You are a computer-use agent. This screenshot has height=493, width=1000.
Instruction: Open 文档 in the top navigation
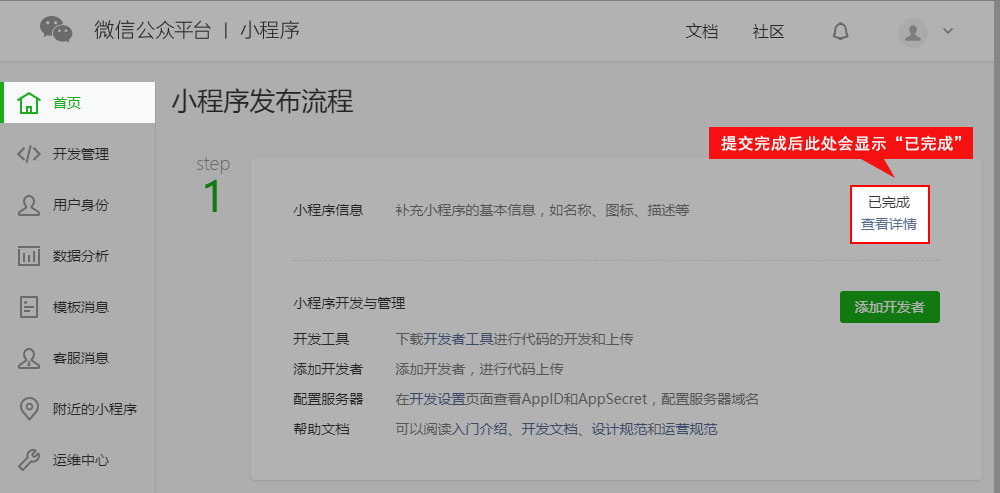coord(702,31)
